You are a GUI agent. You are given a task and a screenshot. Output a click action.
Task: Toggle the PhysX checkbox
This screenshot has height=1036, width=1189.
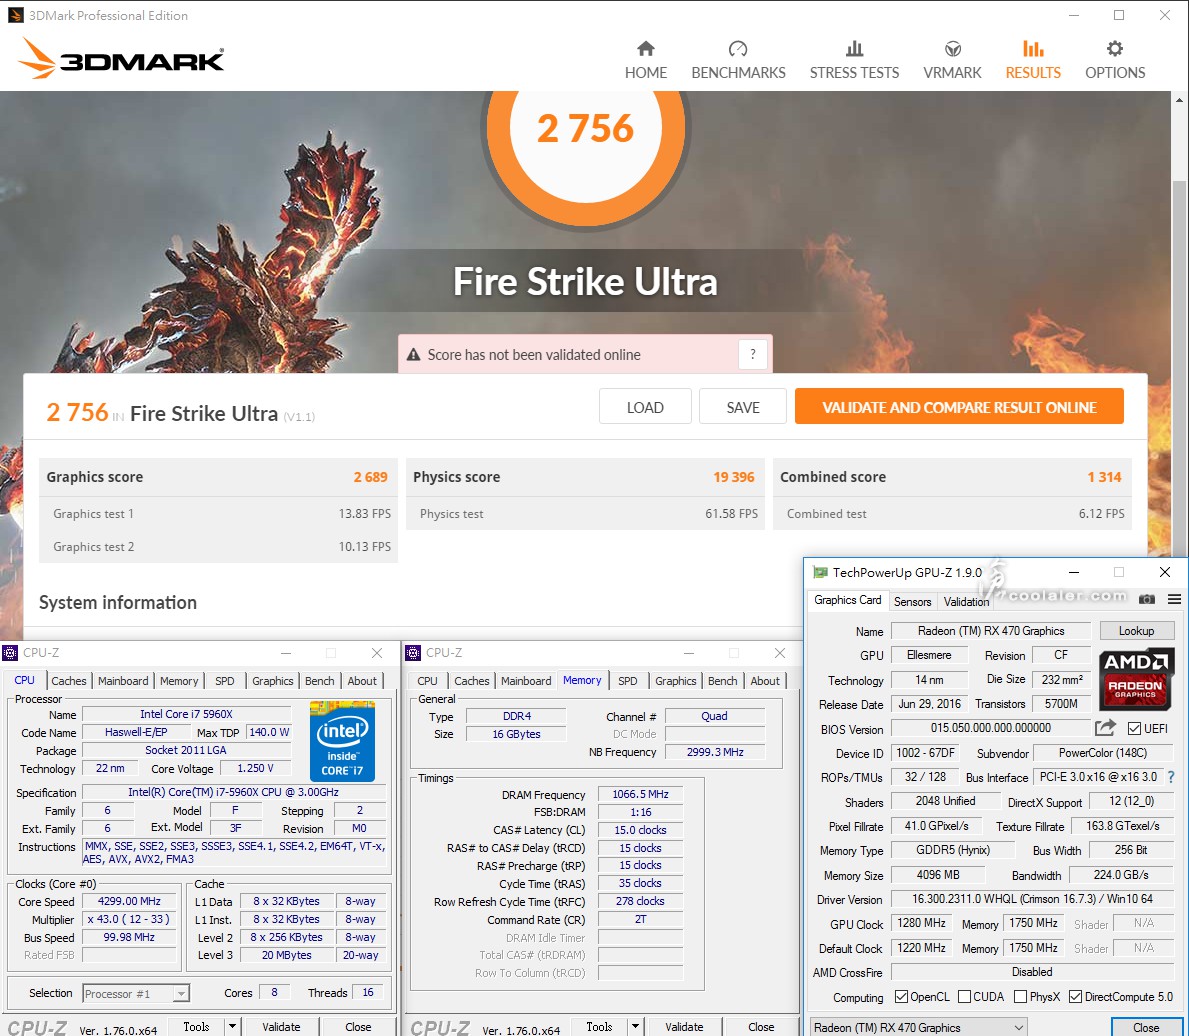[x=1021, y=997]
